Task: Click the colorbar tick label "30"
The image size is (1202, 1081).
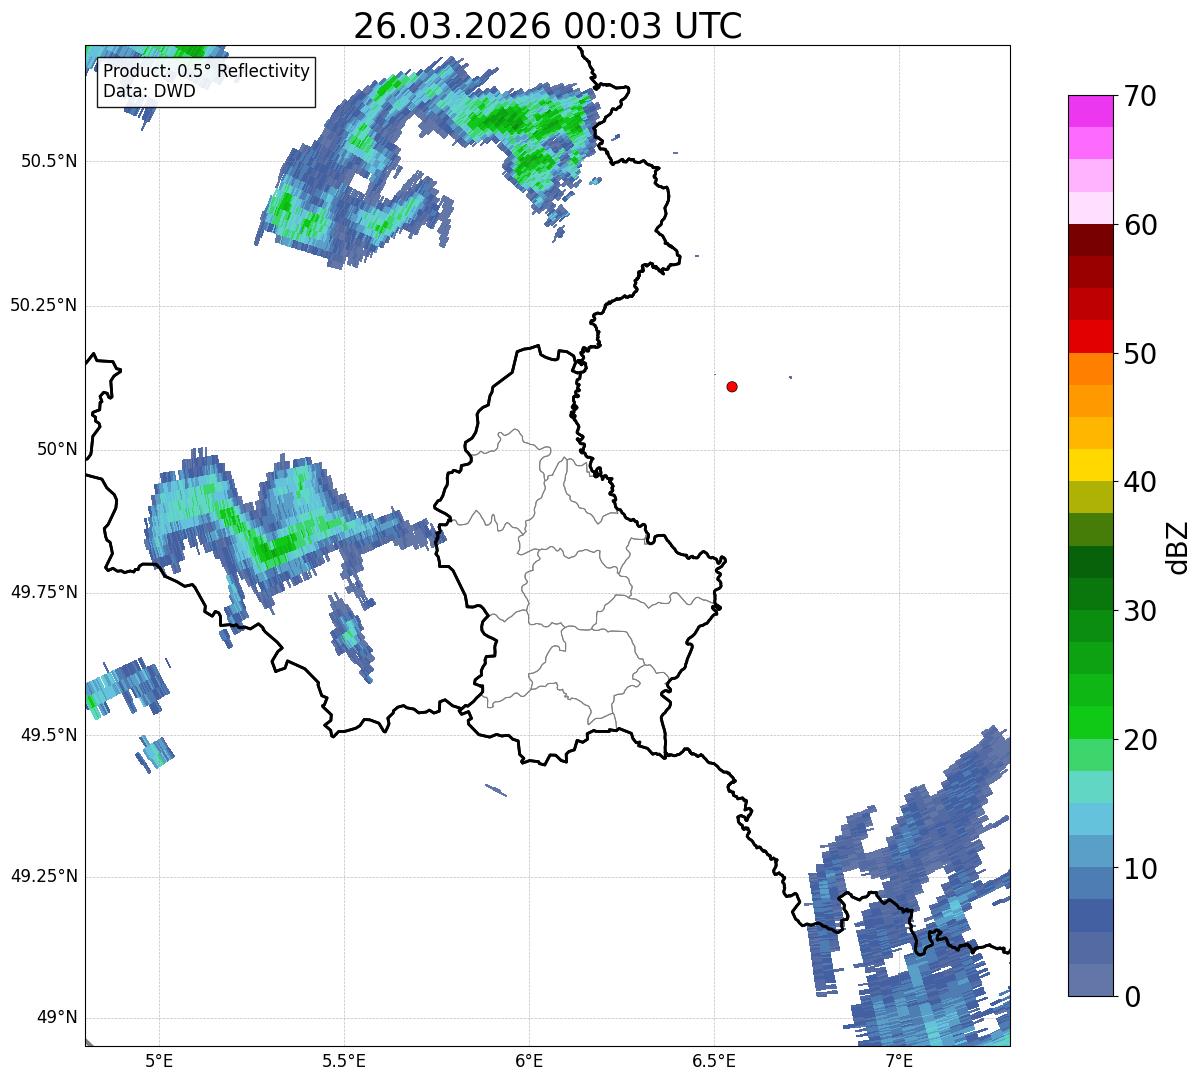Action: click(x=1141, y=611)
